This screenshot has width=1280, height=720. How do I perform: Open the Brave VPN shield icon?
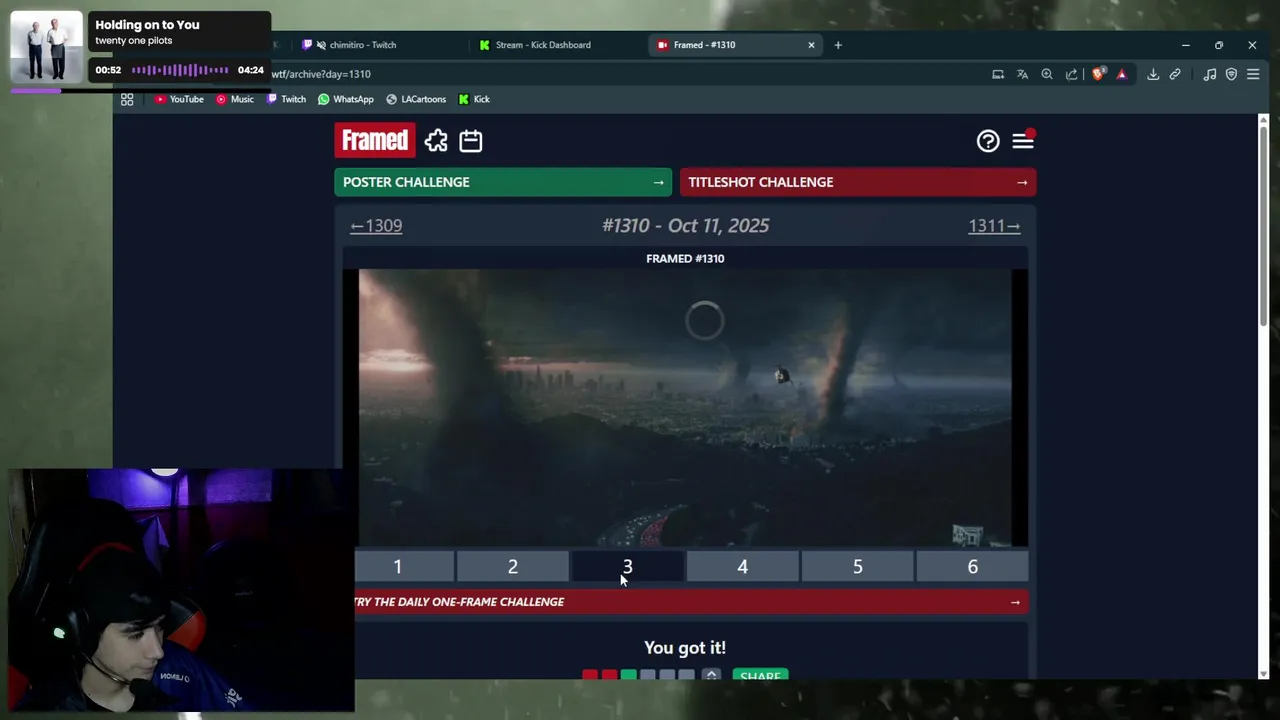1231,74
